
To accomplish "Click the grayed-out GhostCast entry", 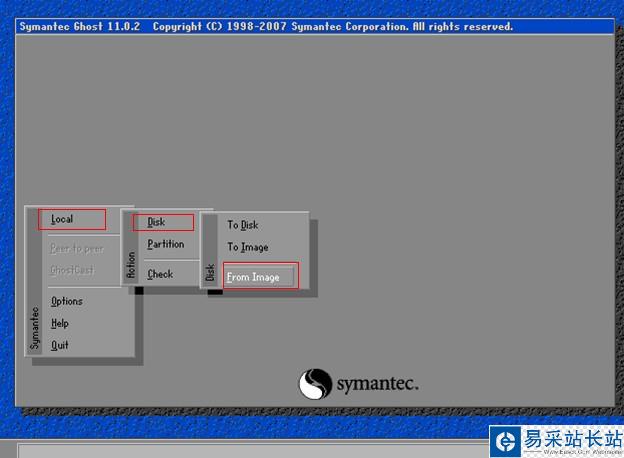I will point(72,270).
